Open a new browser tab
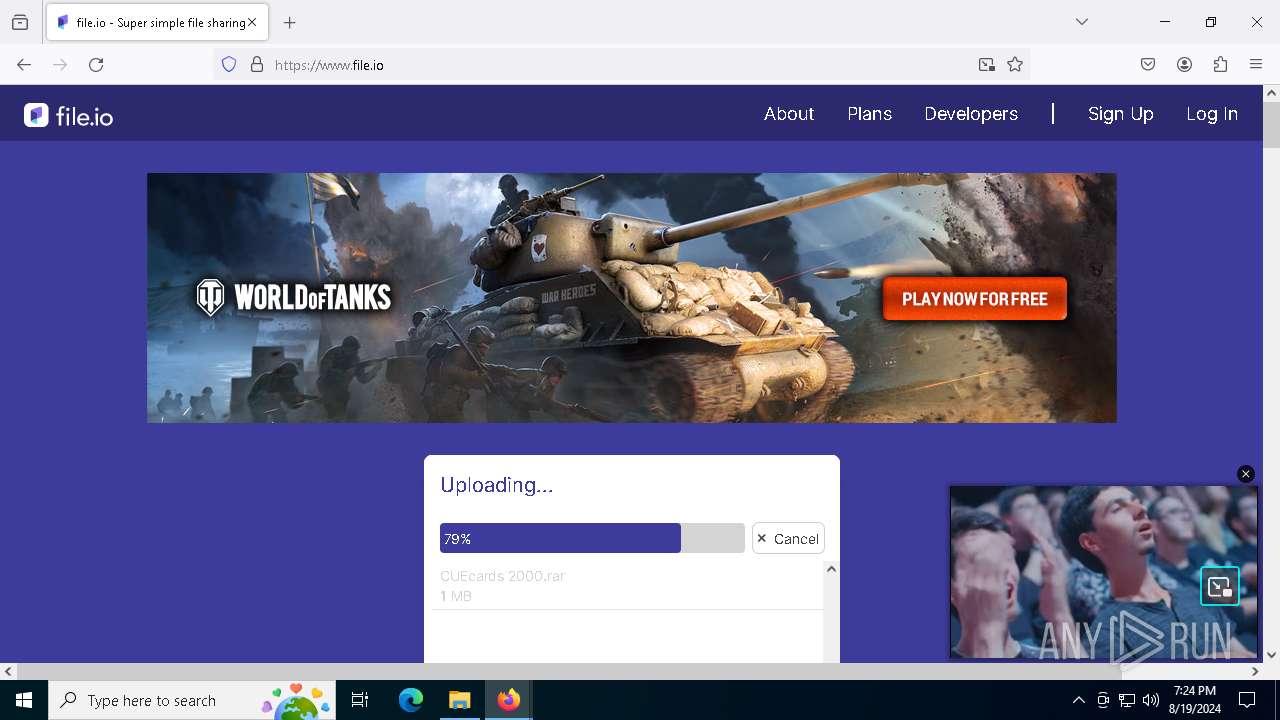 [x=290, y=22]
